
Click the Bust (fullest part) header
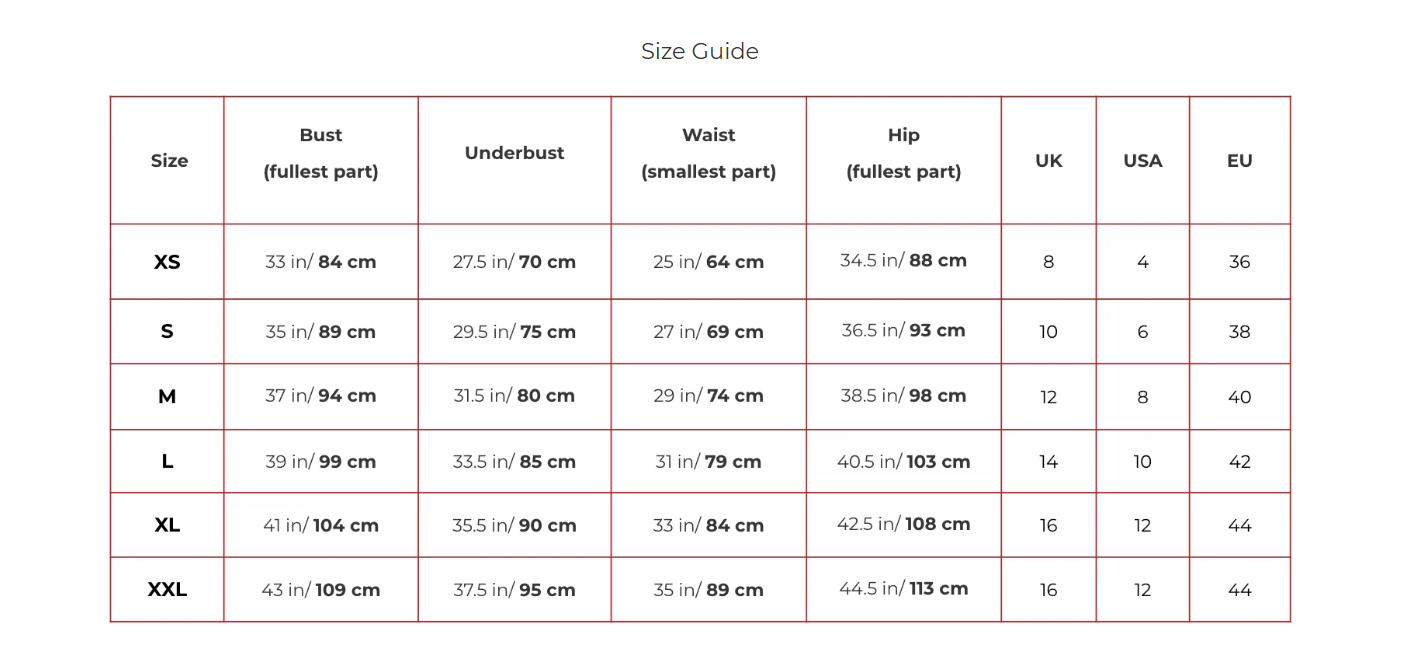[321, 153]
